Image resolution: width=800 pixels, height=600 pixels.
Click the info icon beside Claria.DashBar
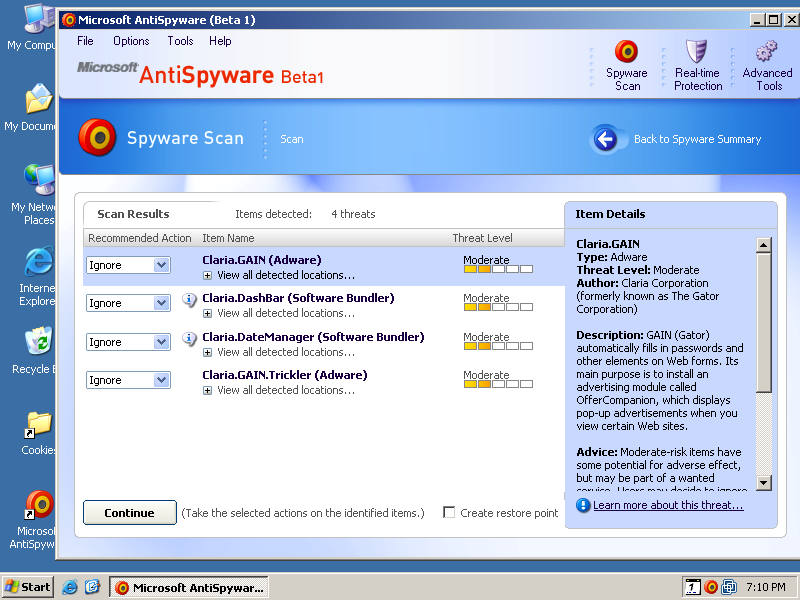coord(189,299)
